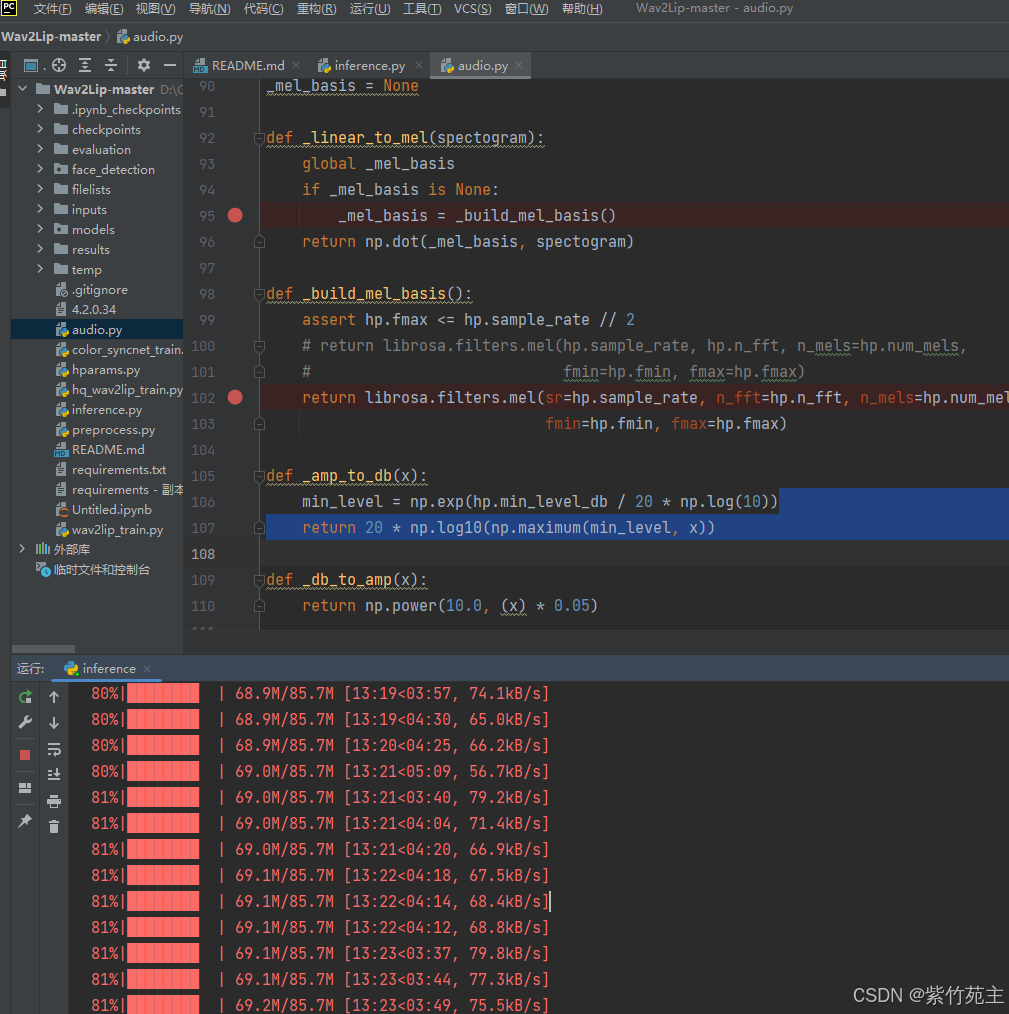Click the PyCharm application logo icon
Viewport: 1009px width, 1014px height.
[8, 8]
